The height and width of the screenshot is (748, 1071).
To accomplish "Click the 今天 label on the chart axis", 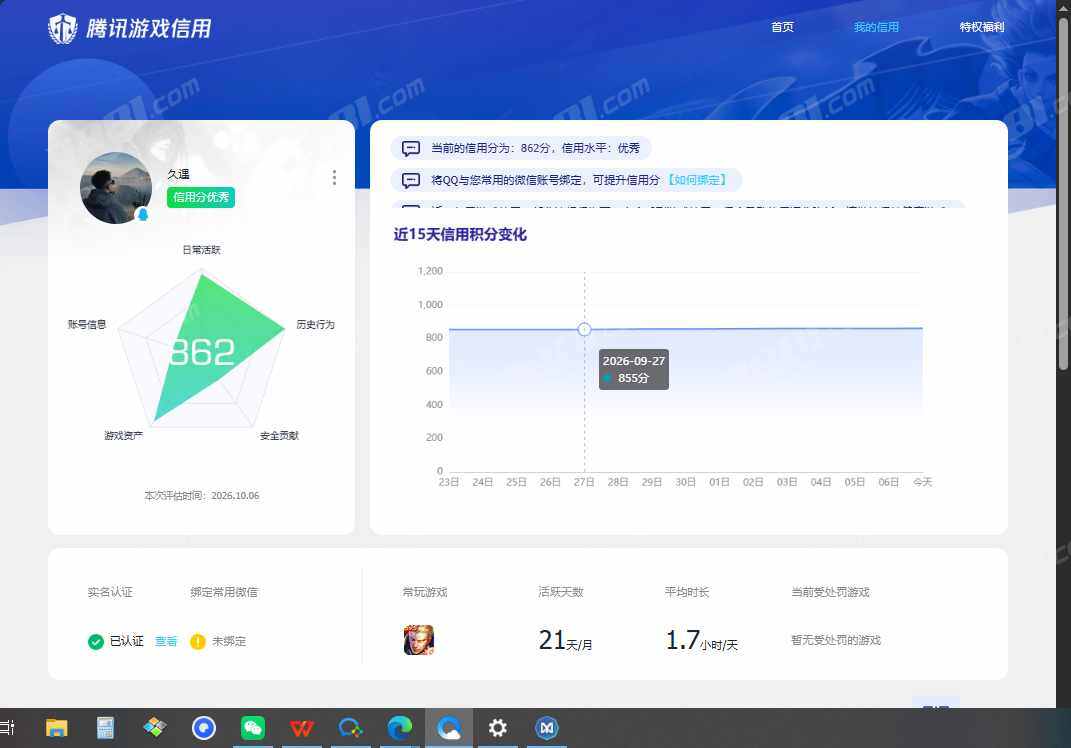I will [x=923, y=482].
